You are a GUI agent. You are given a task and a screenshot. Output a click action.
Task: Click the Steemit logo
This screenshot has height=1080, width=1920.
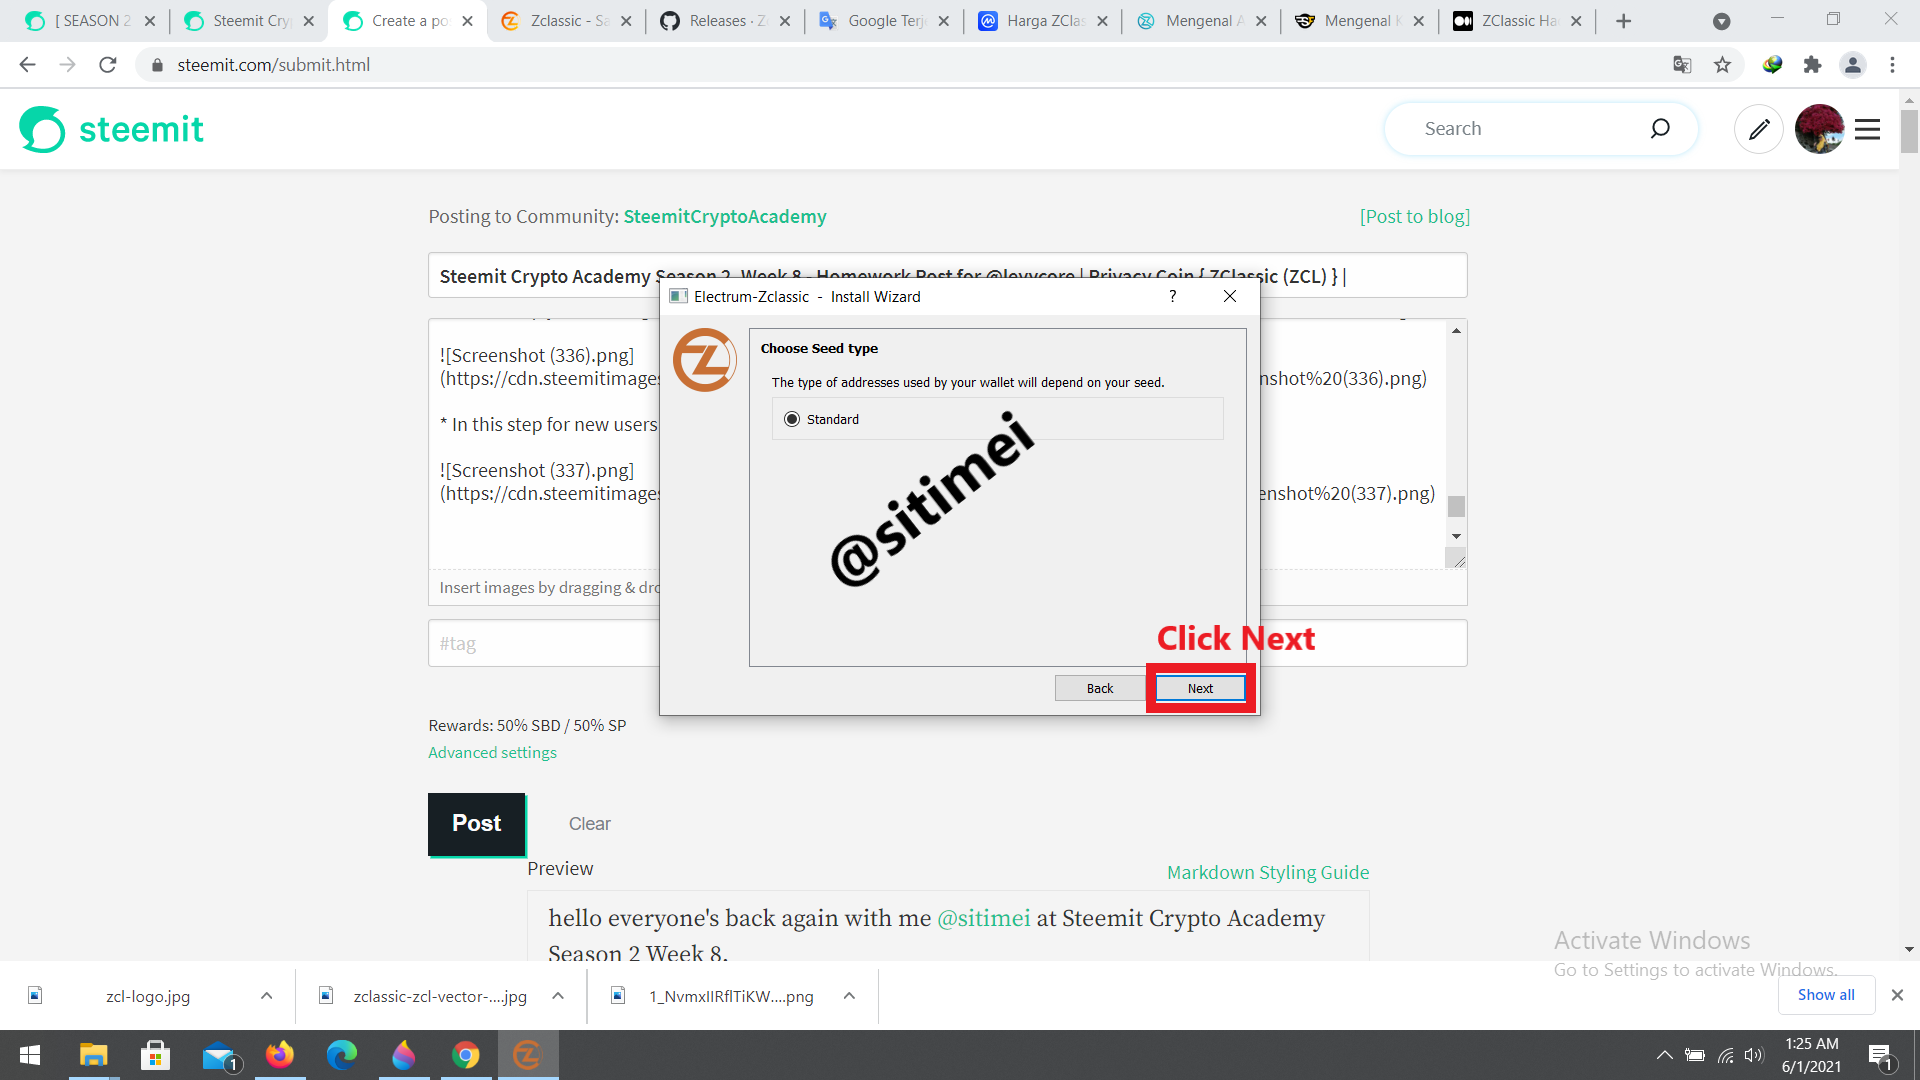click(x=111, y=129)
